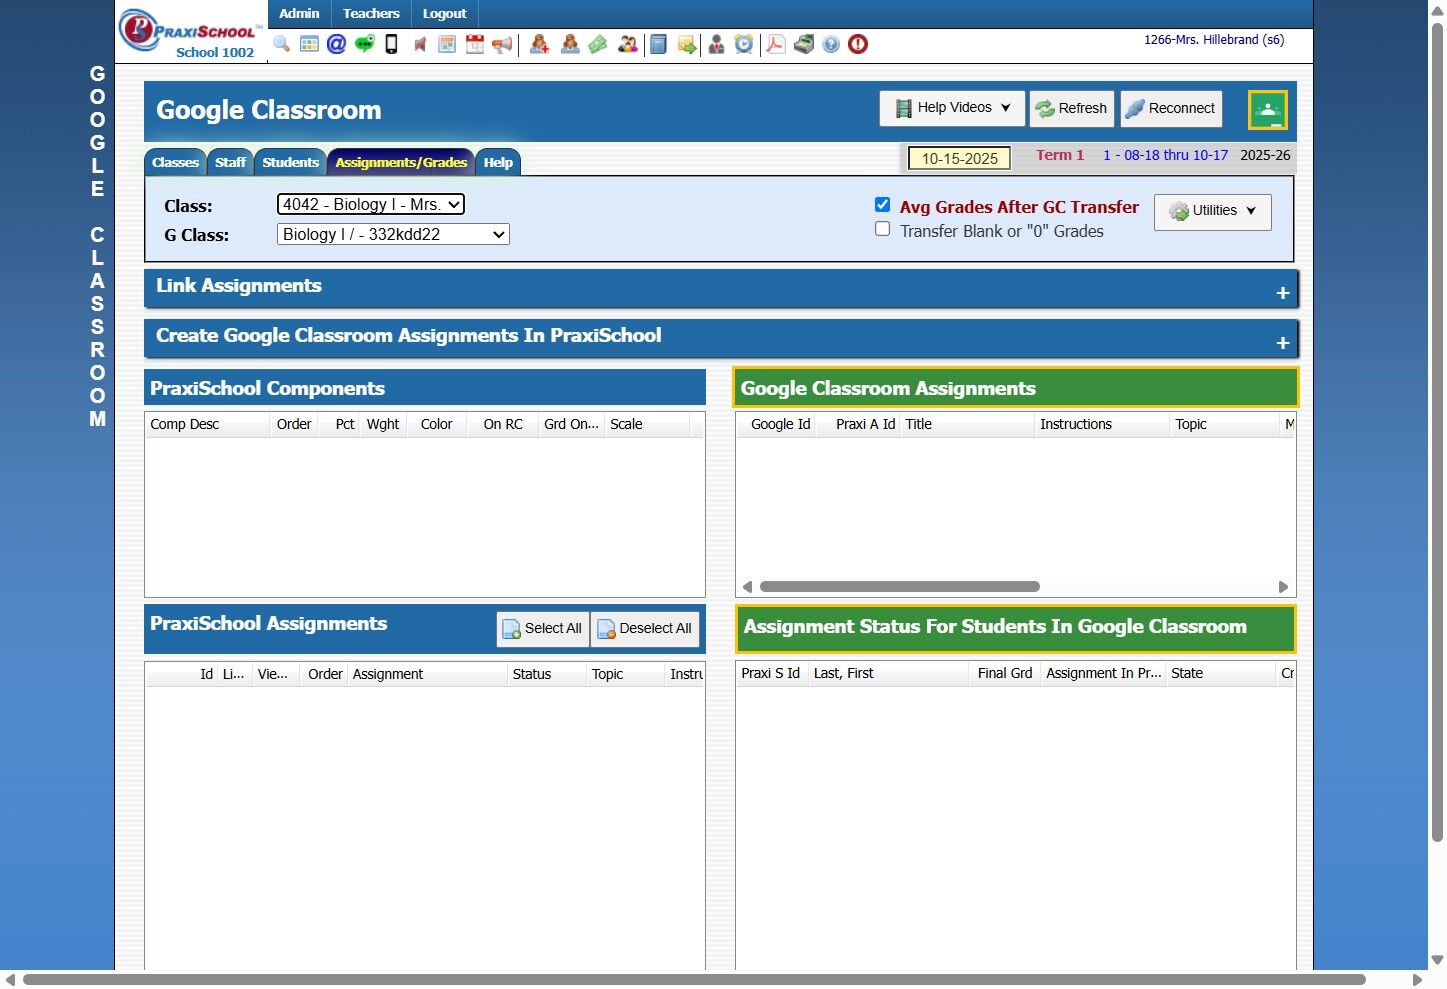Open the blue help question-mark icon
This screenshot has height=989, width=1447.
[831, 44]
